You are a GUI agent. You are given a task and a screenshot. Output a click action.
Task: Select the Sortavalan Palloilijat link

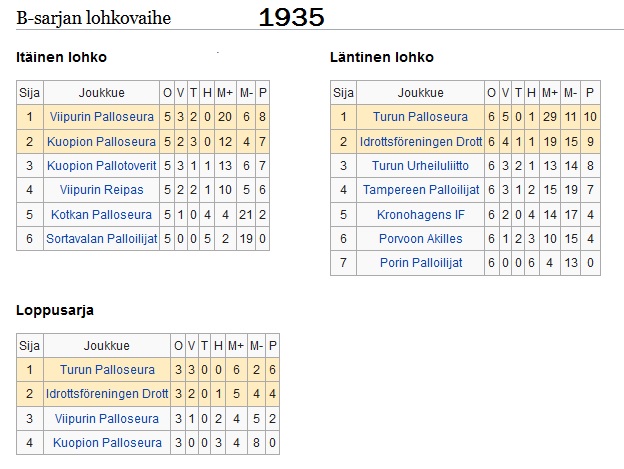[x=101, y=238]
